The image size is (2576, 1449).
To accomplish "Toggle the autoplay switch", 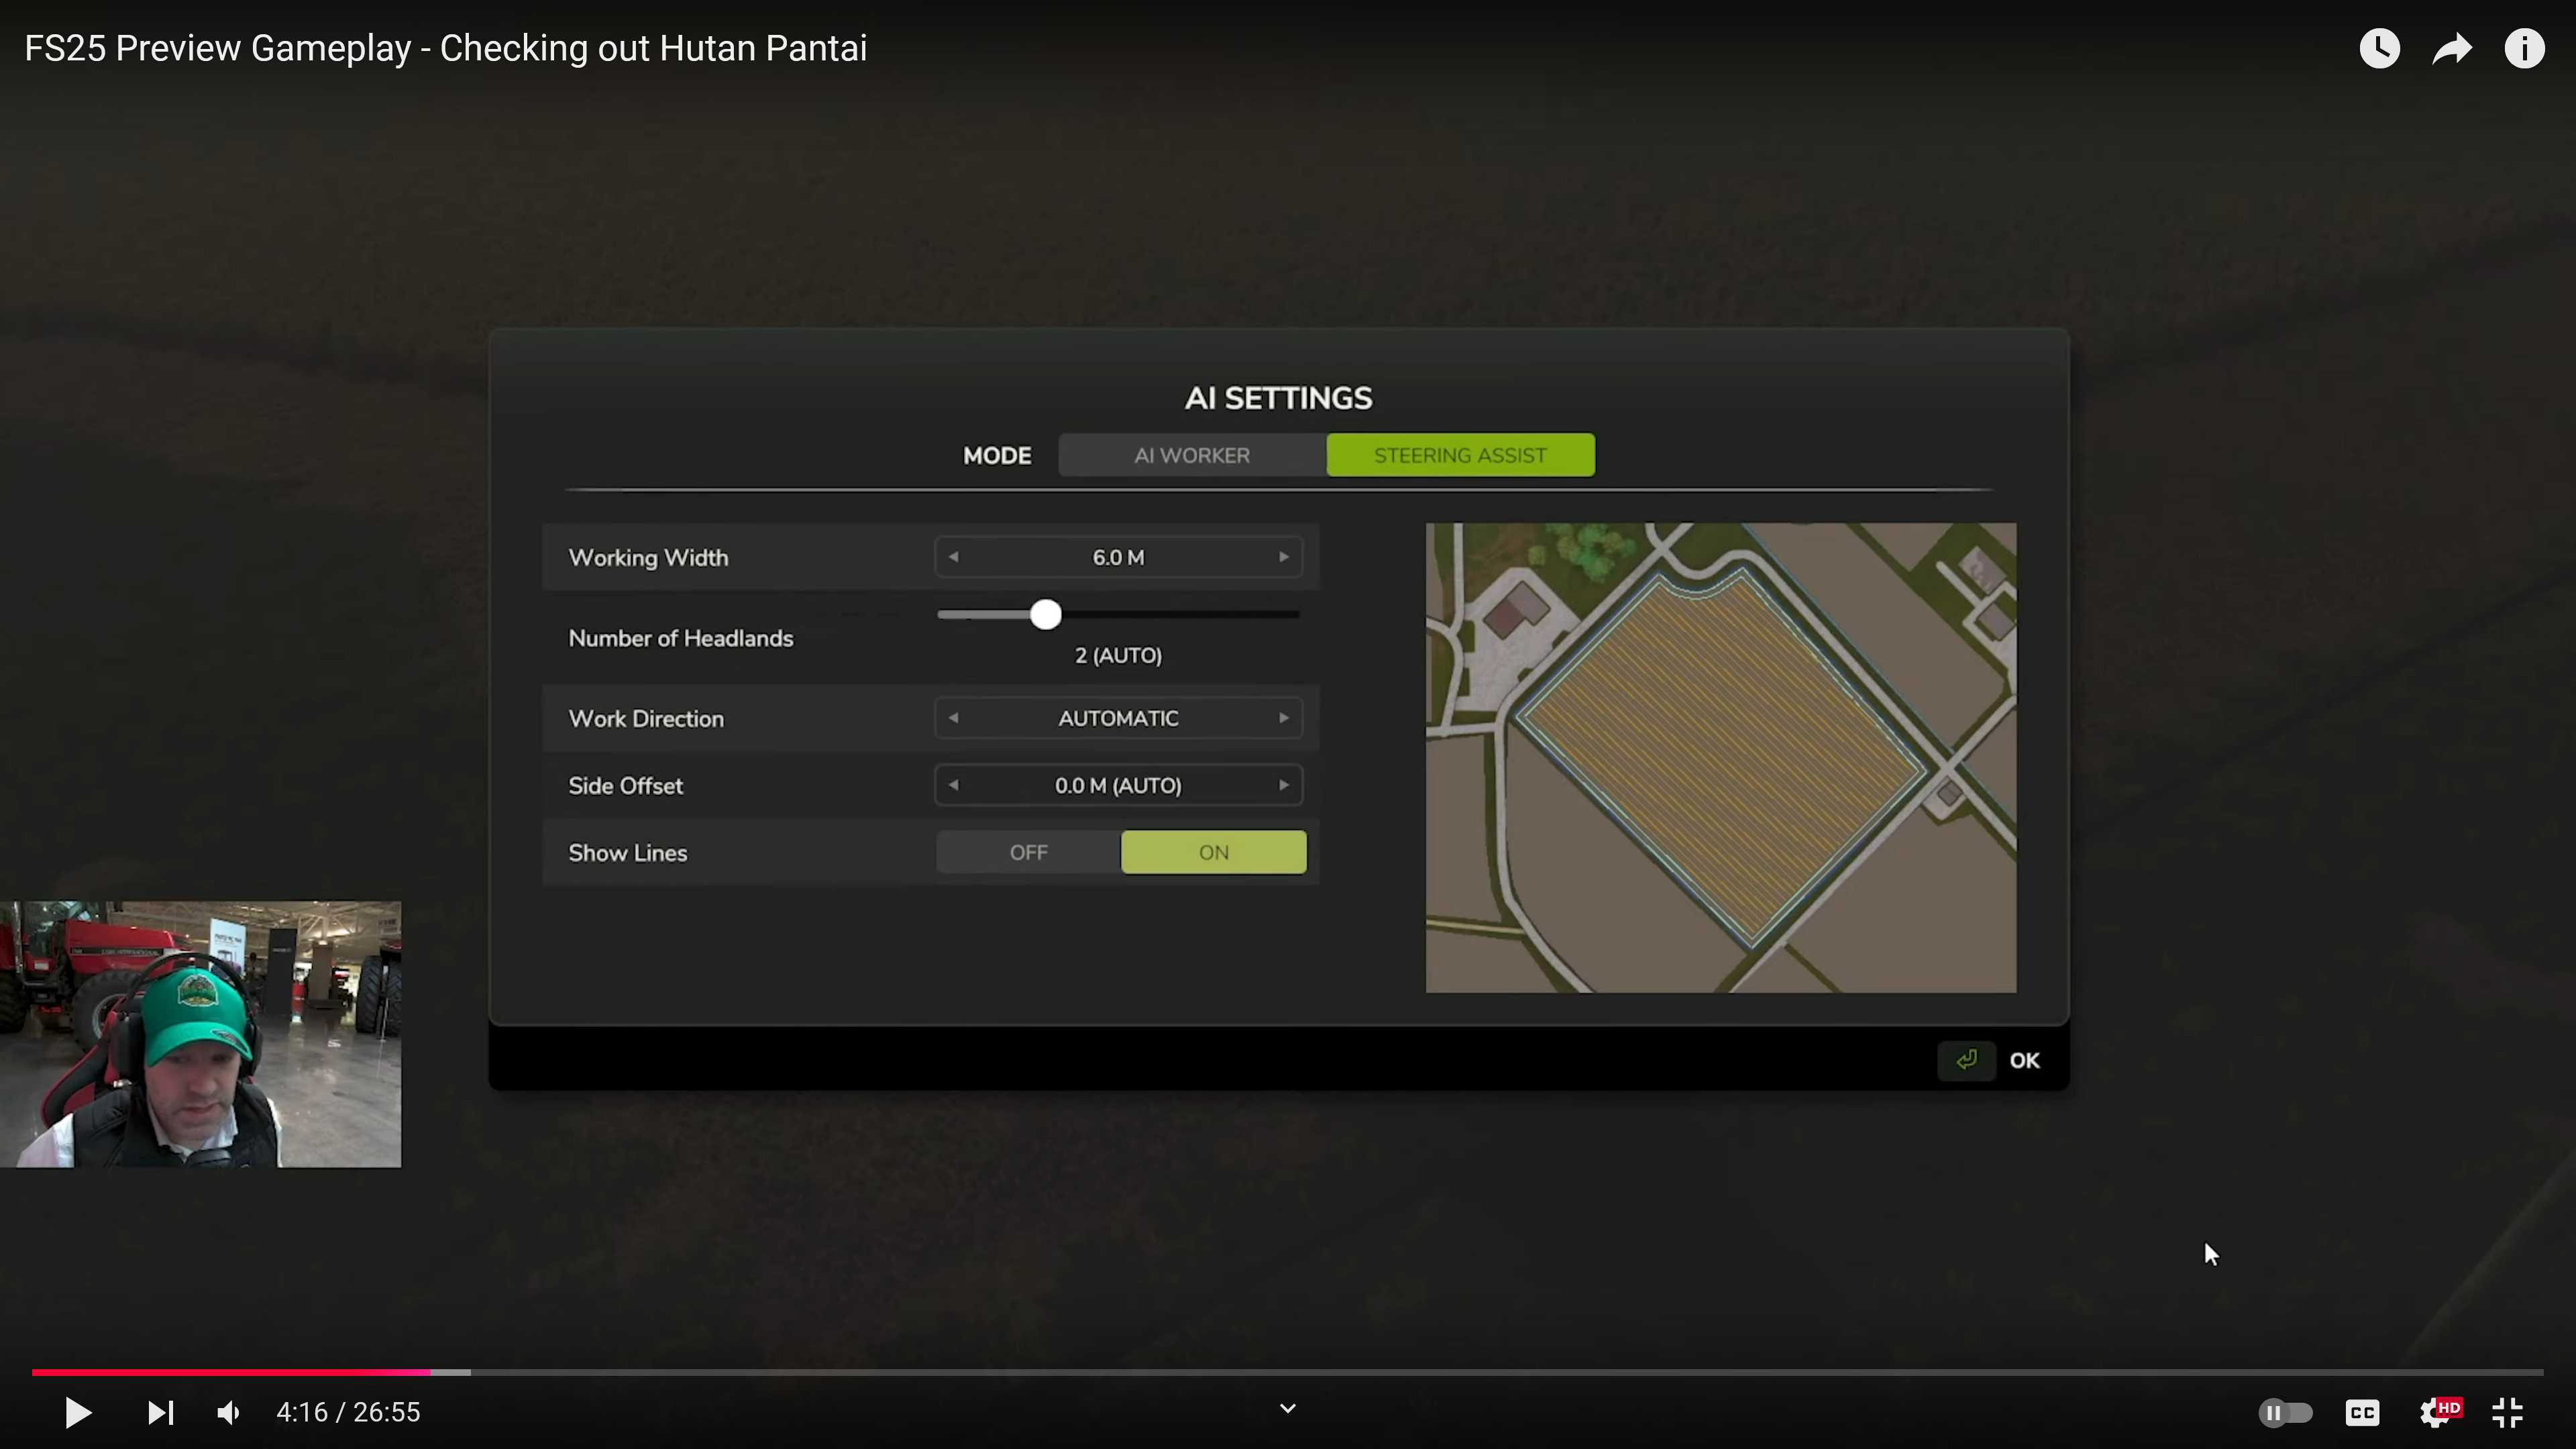I will (2285, 1412).
